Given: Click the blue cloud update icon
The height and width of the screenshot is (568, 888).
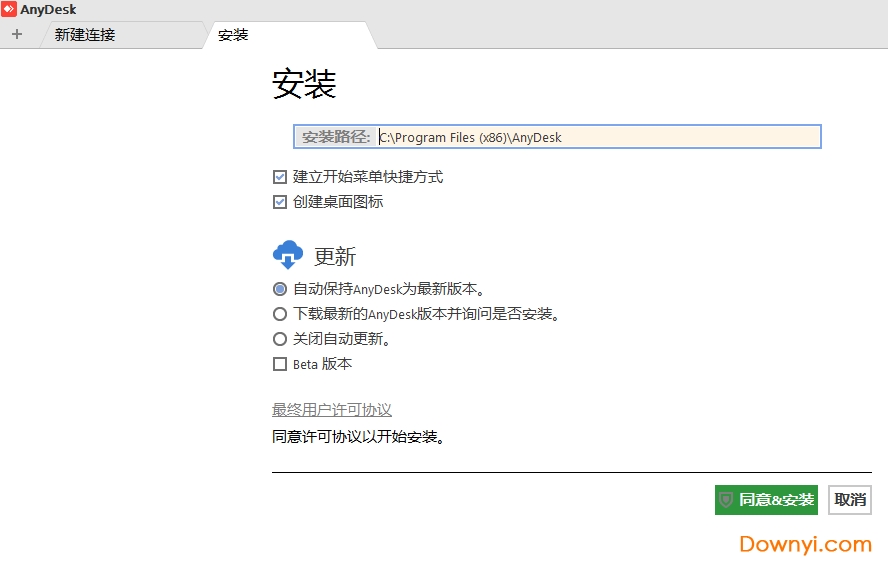Looking at the screenshot, I should pyautogui.click(x=287, y=255).
